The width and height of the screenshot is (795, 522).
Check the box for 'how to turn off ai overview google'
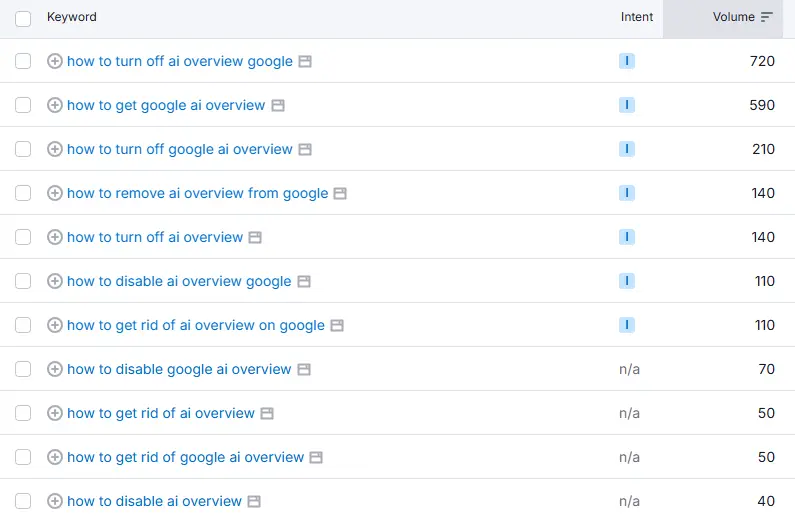(x=23, y=61)
